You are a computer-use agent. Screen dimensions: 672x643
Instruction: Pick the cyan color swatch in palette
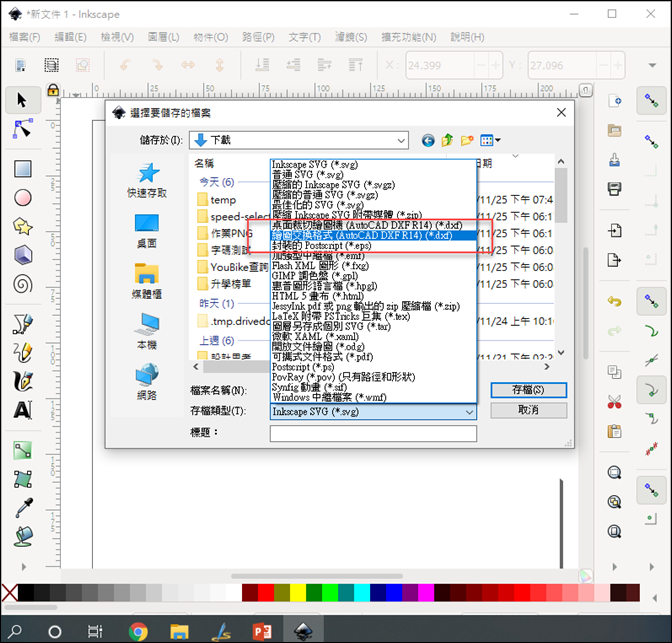pos(362,593)
